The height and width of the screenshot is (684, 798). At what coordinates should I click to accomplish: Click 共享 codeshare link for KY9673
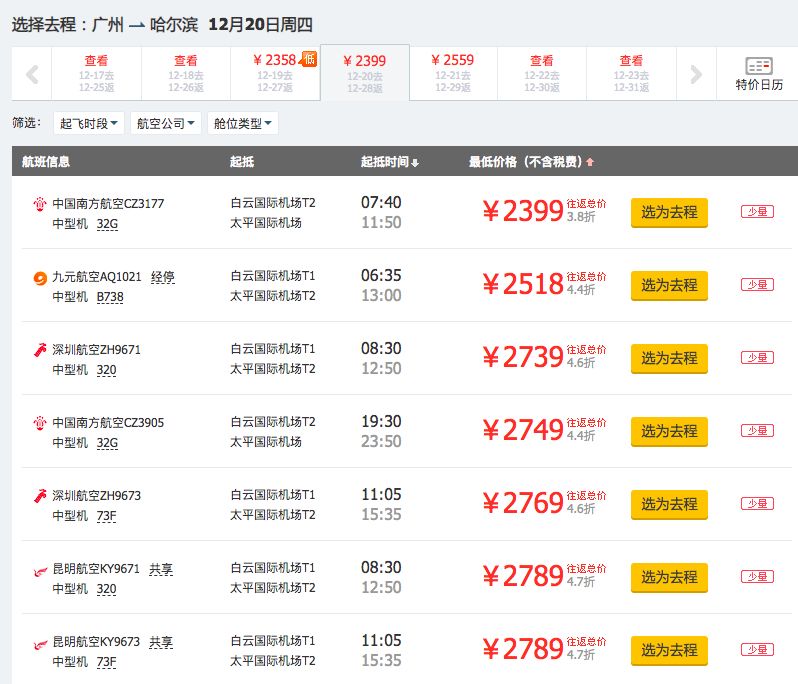click(x=161, y=642)
